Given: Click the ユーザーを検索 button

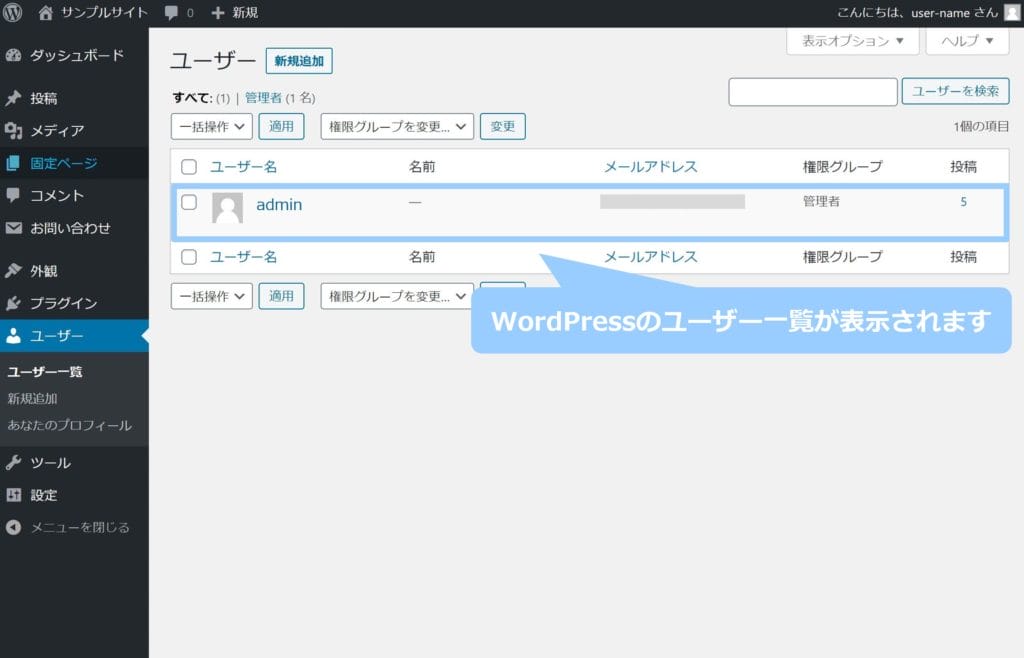Looking at the screenshot, I should click(955, 91).
